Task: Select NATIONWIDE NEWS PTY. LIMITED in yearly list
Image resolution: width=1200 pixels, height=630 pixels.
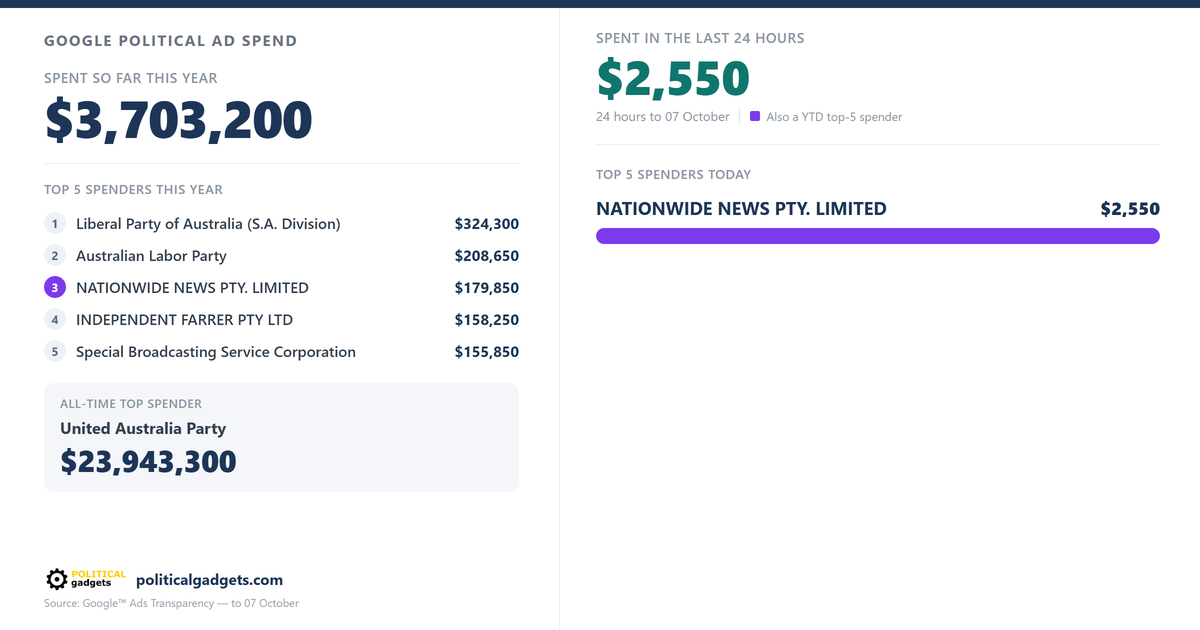Action: 192,288
